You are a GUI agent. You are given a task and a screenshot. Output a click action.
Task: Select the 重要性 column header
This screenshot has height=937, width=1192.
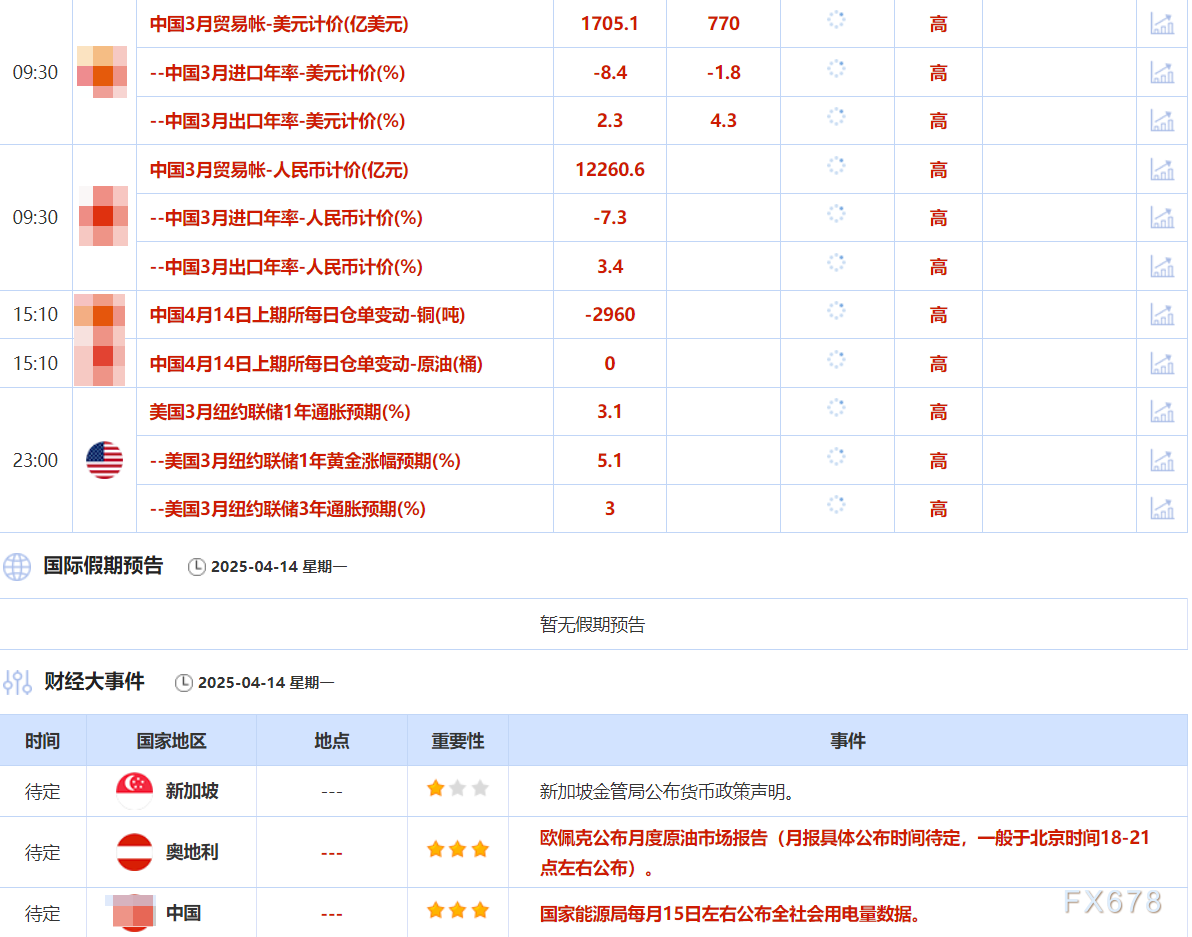tap(457, 741)
